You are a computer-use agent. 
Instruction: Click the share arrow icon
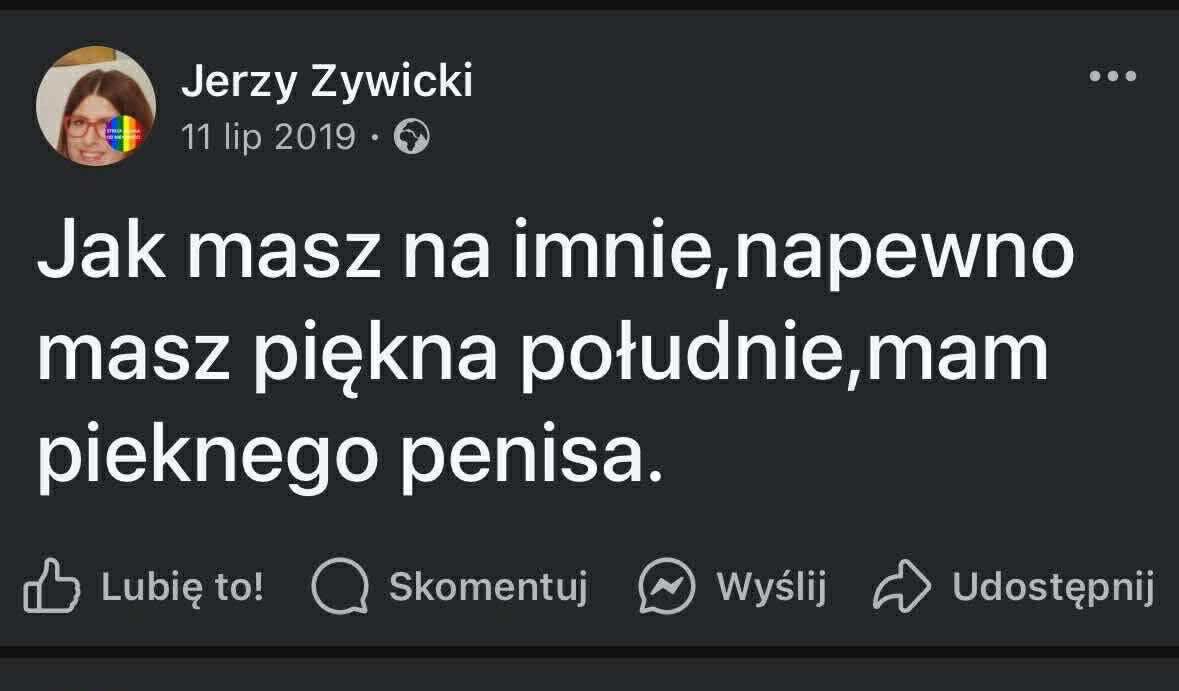coord(901,586)
